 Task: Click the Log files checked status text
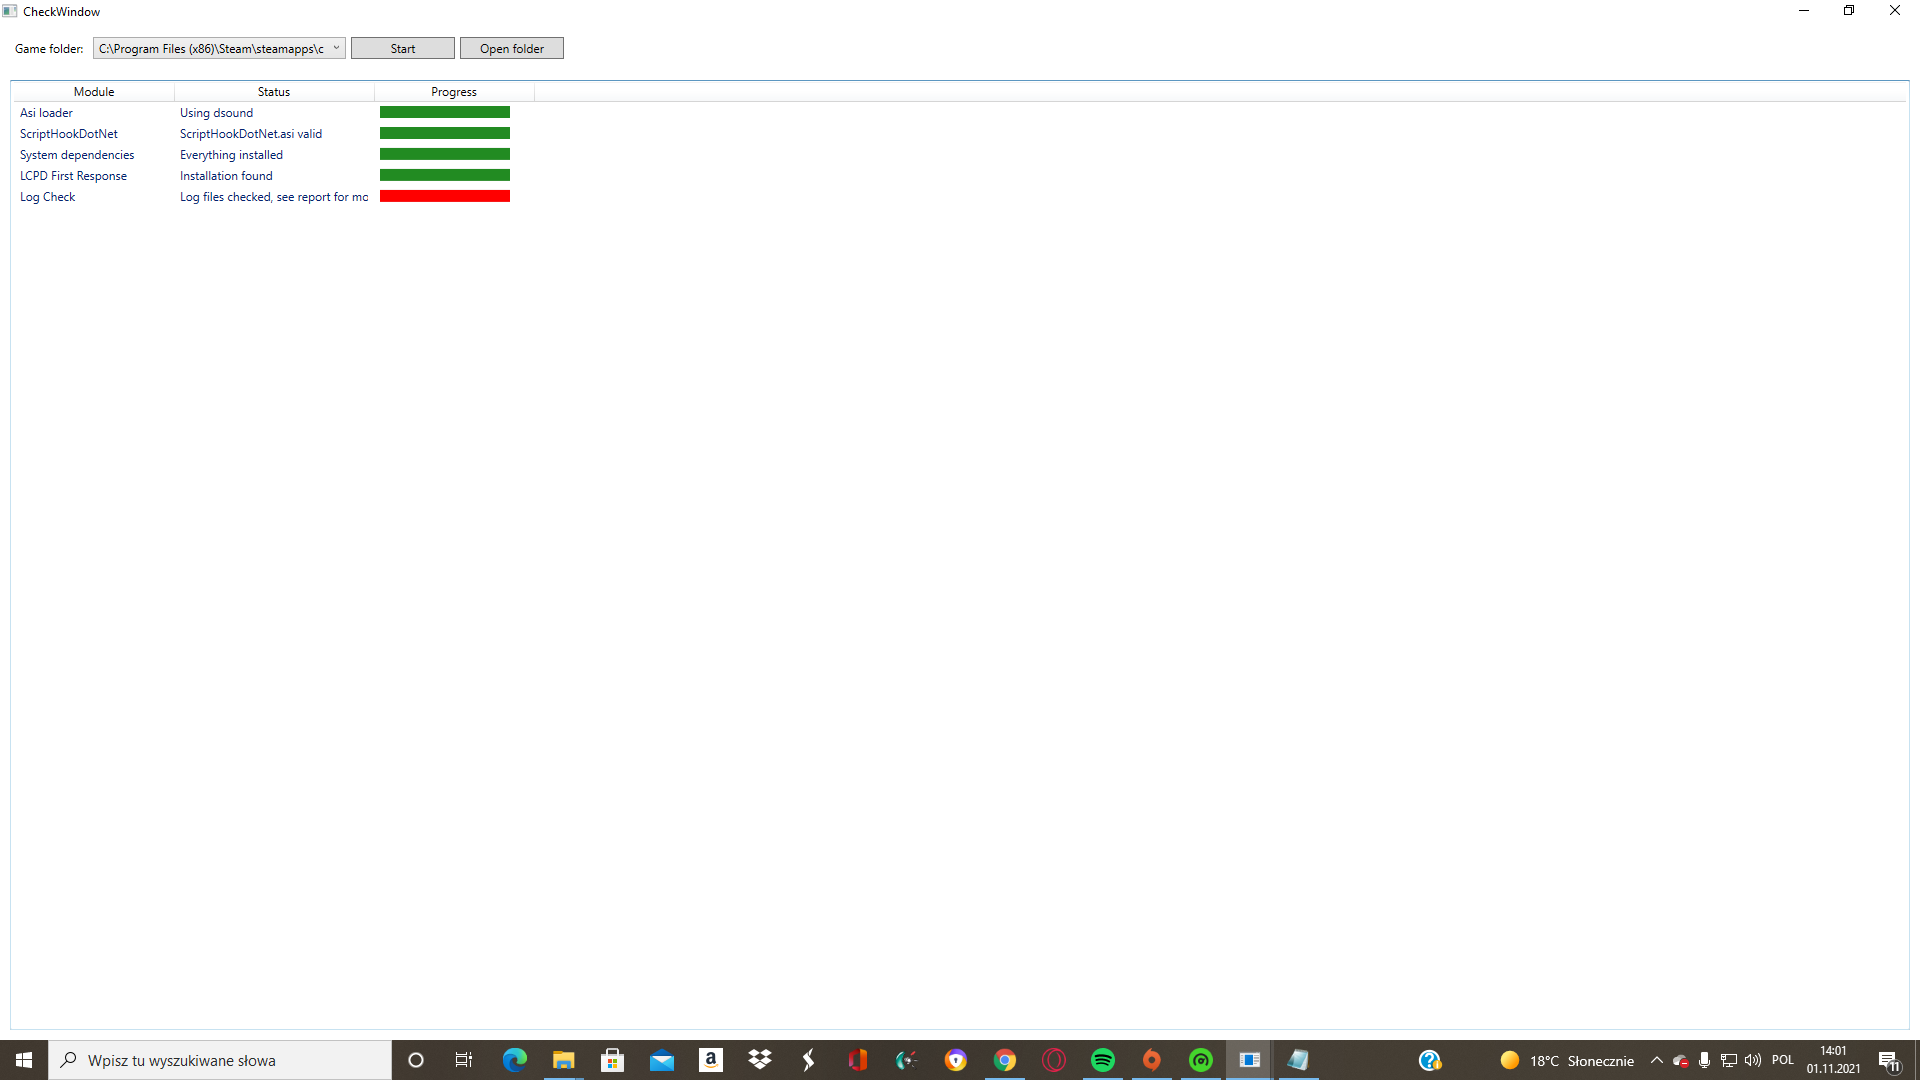(273, 197)
